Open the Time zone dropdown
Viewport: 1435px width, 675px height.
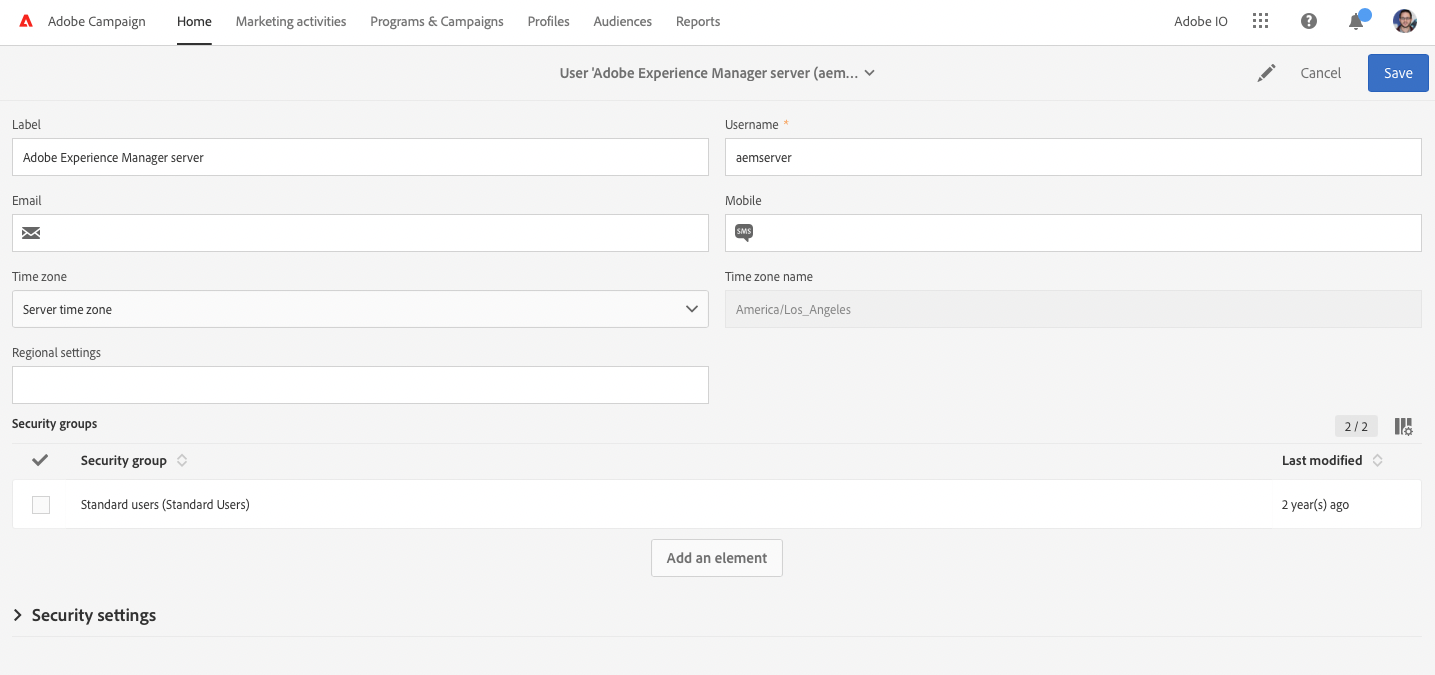tap(360, 309)
